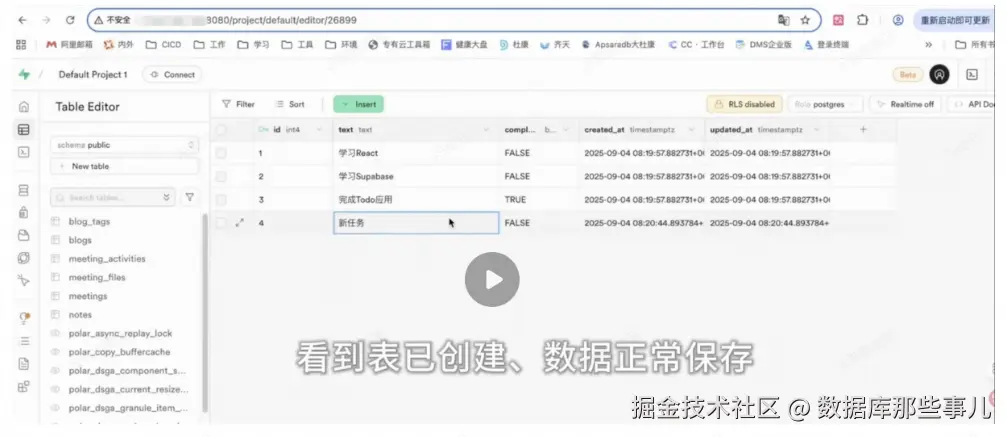Screen dimensions: 1007x437
Task: Check the checkbox for row id 3
Action: click(x=221, y=200)
